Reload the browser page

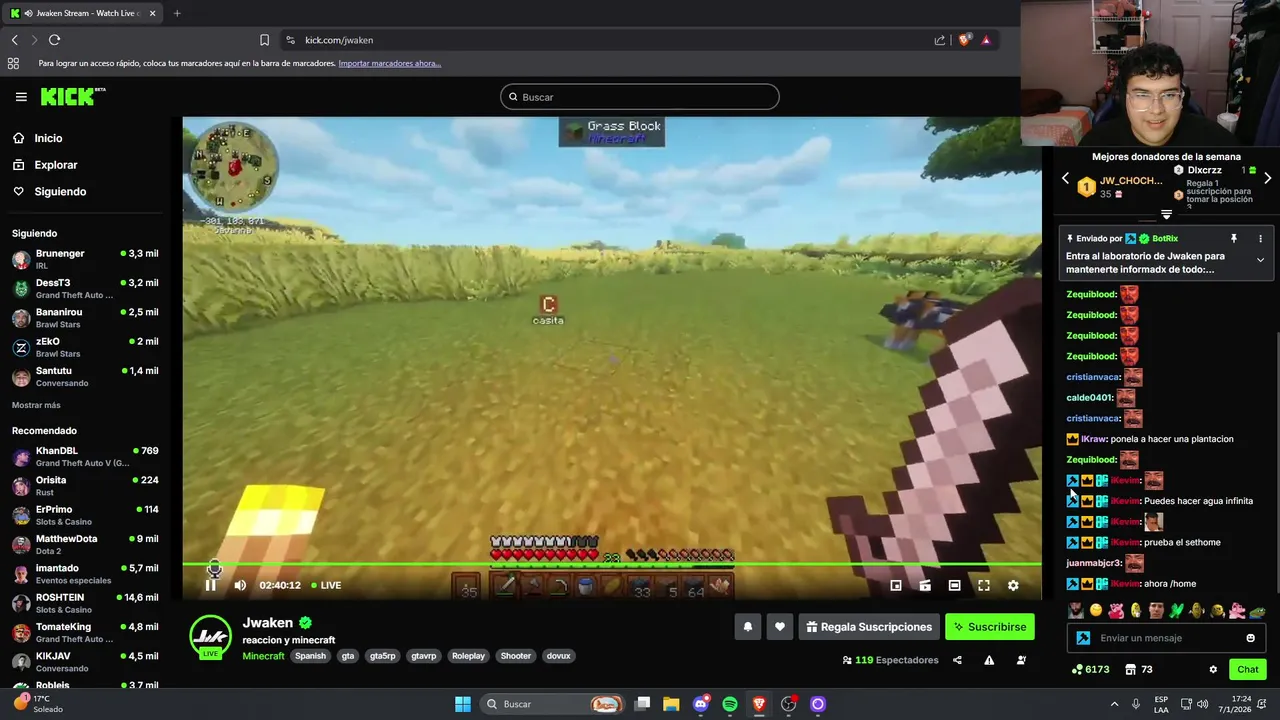click(x=55, y=40)
